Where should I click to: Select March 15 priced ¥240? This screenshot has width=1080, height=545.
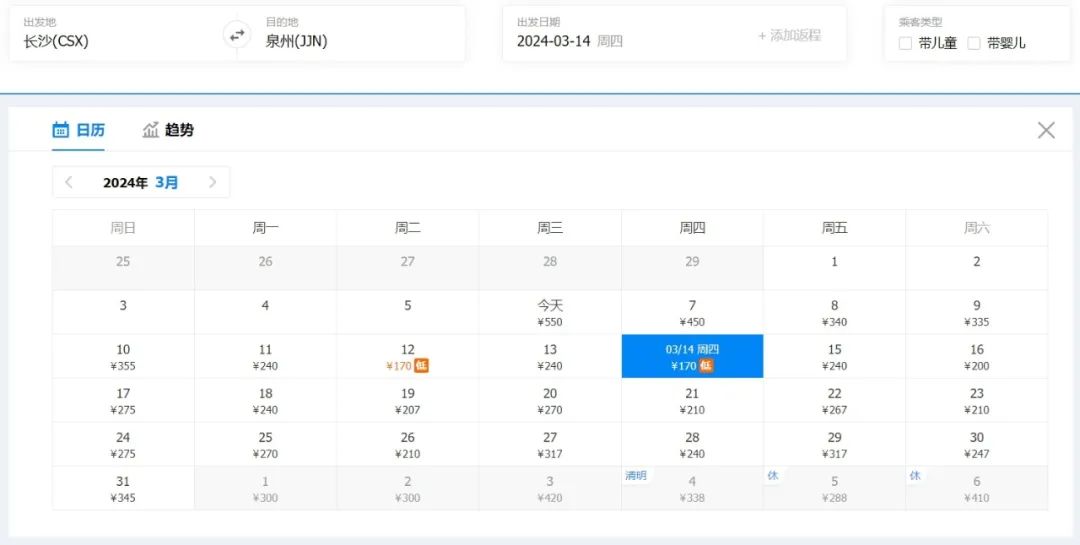(x=834, y=356)
